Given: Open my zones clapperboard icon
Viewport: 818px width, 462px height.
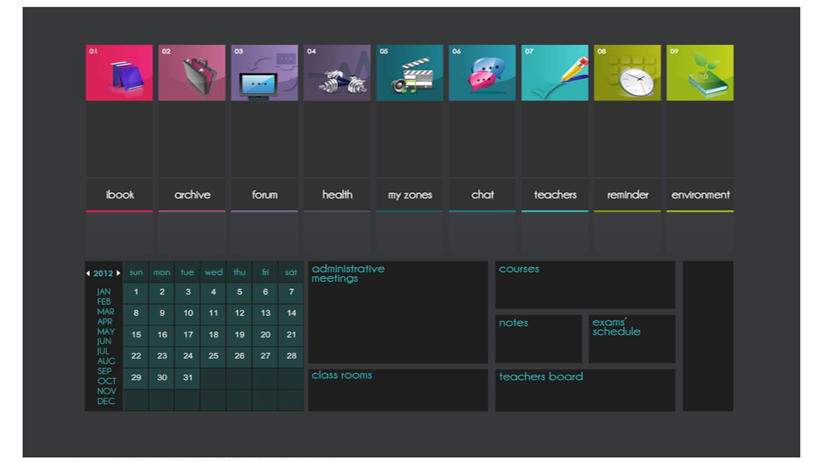Looking at the screenshot, I should 410,73.
